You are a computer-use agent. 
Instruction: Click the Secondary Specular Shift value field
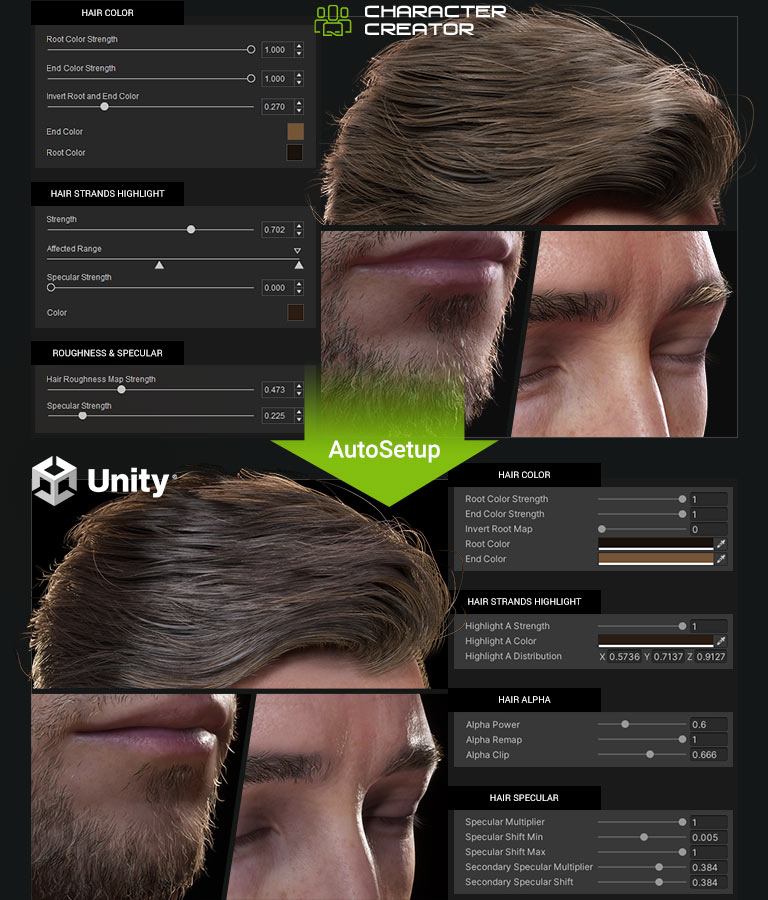pyautogui.click(x=708, y=883)
